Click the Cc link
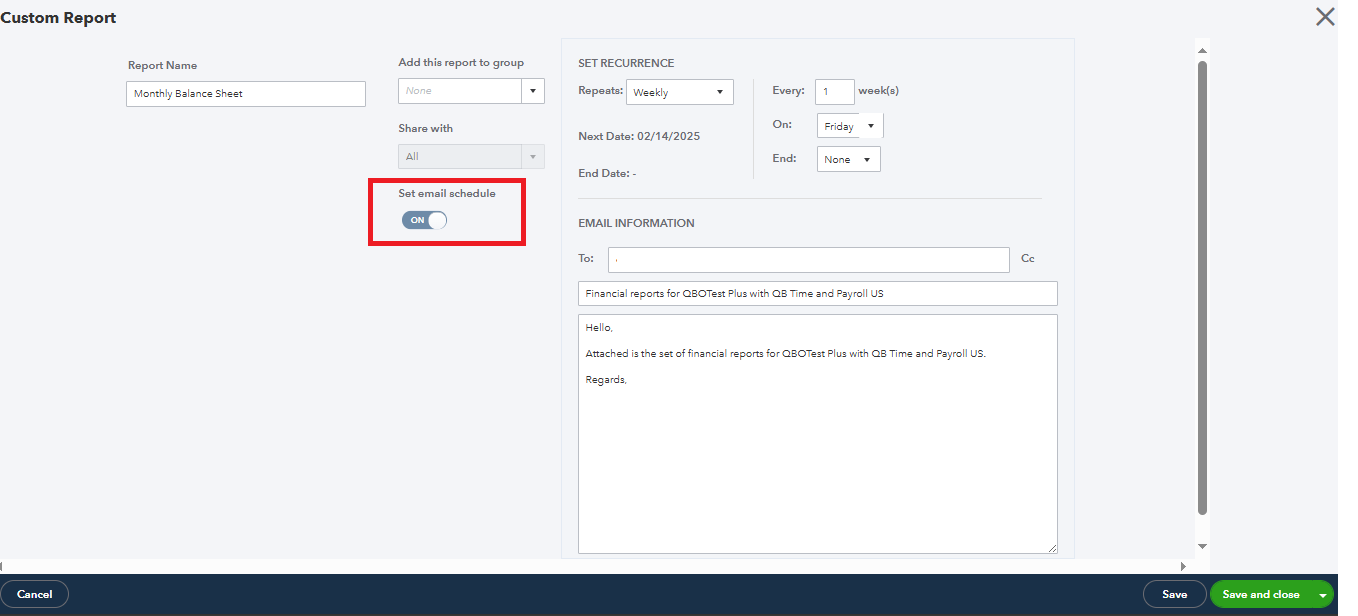1358x616 pixels. pos(1028,259)
